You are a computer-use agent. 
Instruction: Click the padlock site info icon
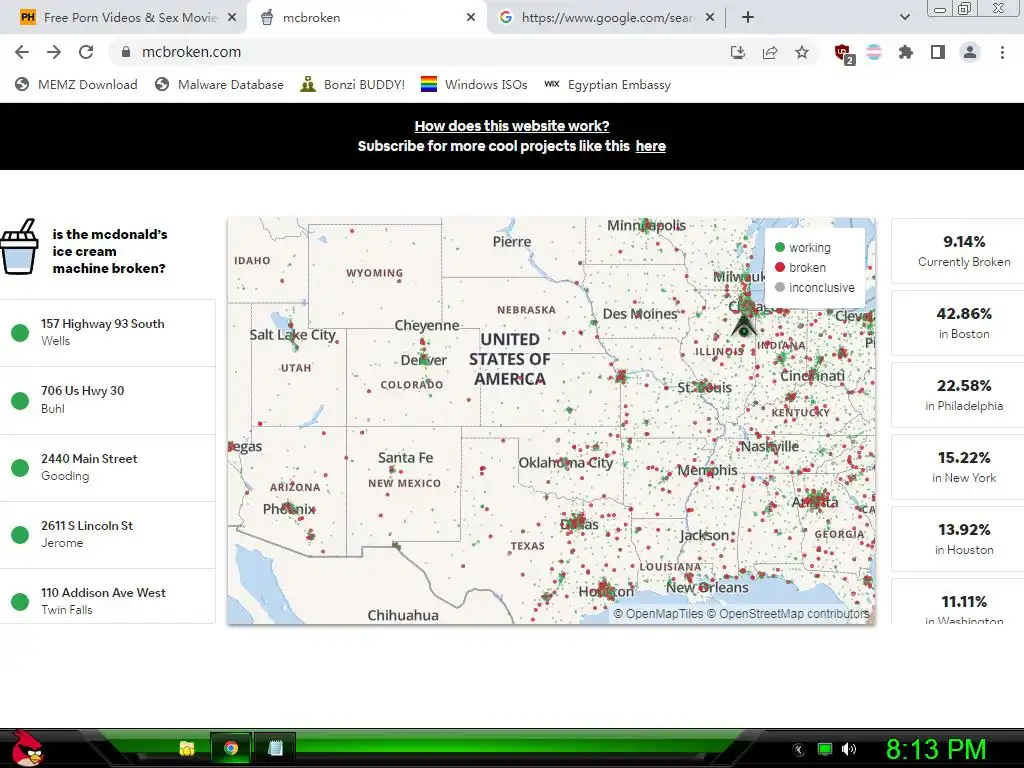point(126,52)
